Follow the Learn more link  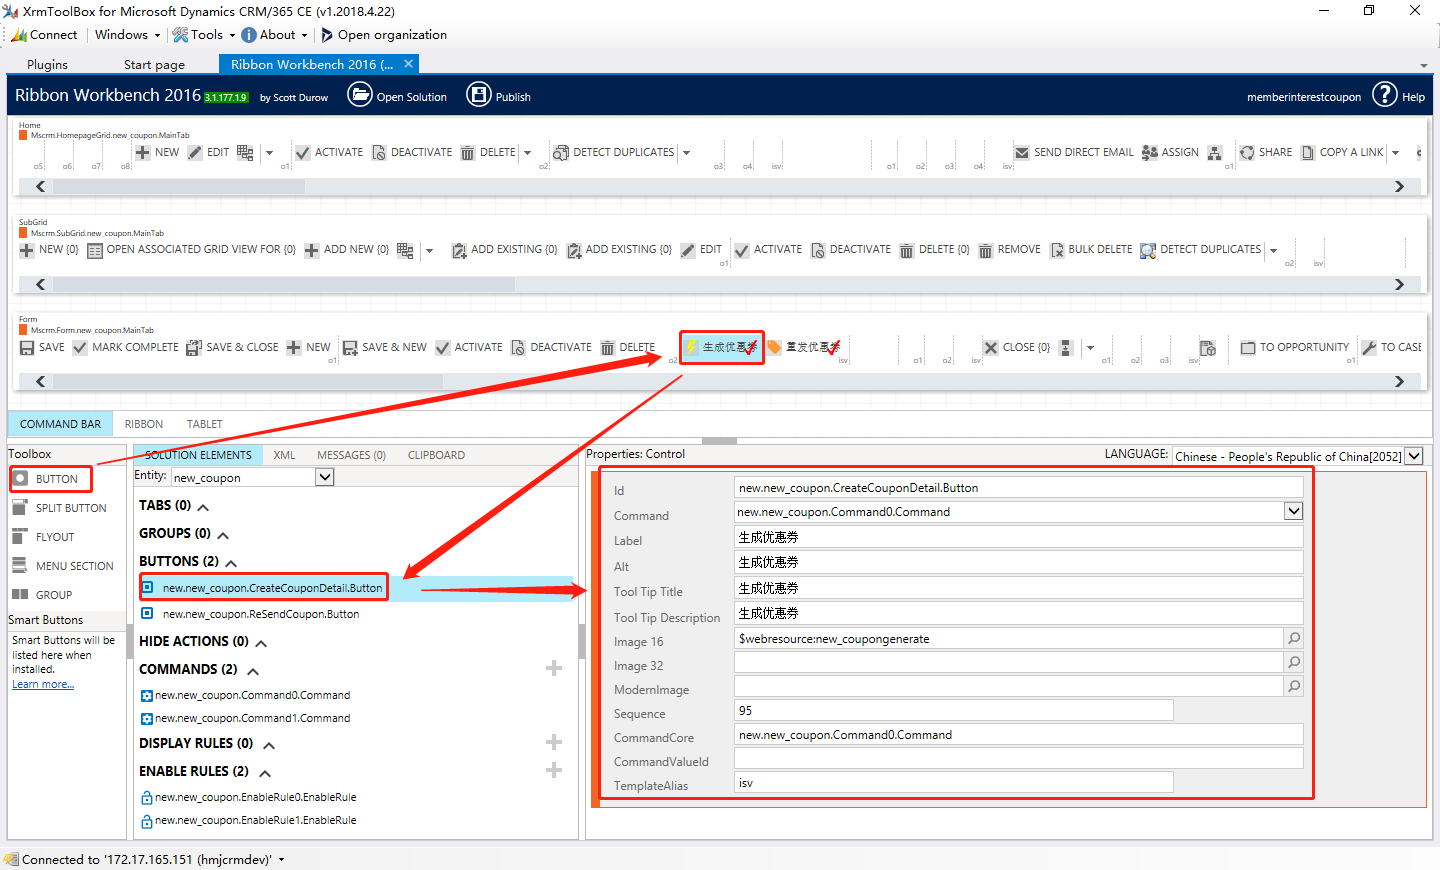43,685
